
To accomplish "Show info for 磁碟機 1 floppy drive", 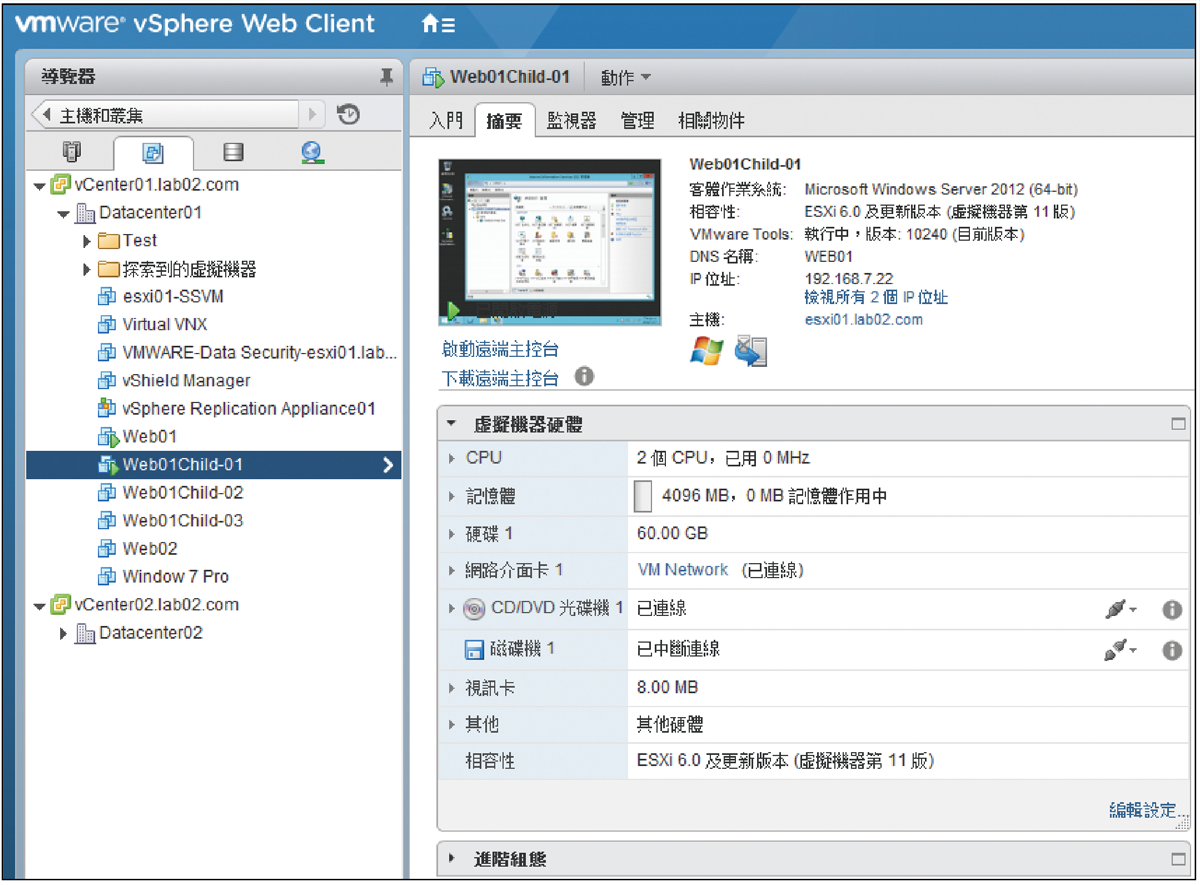I will point(1172,650).
